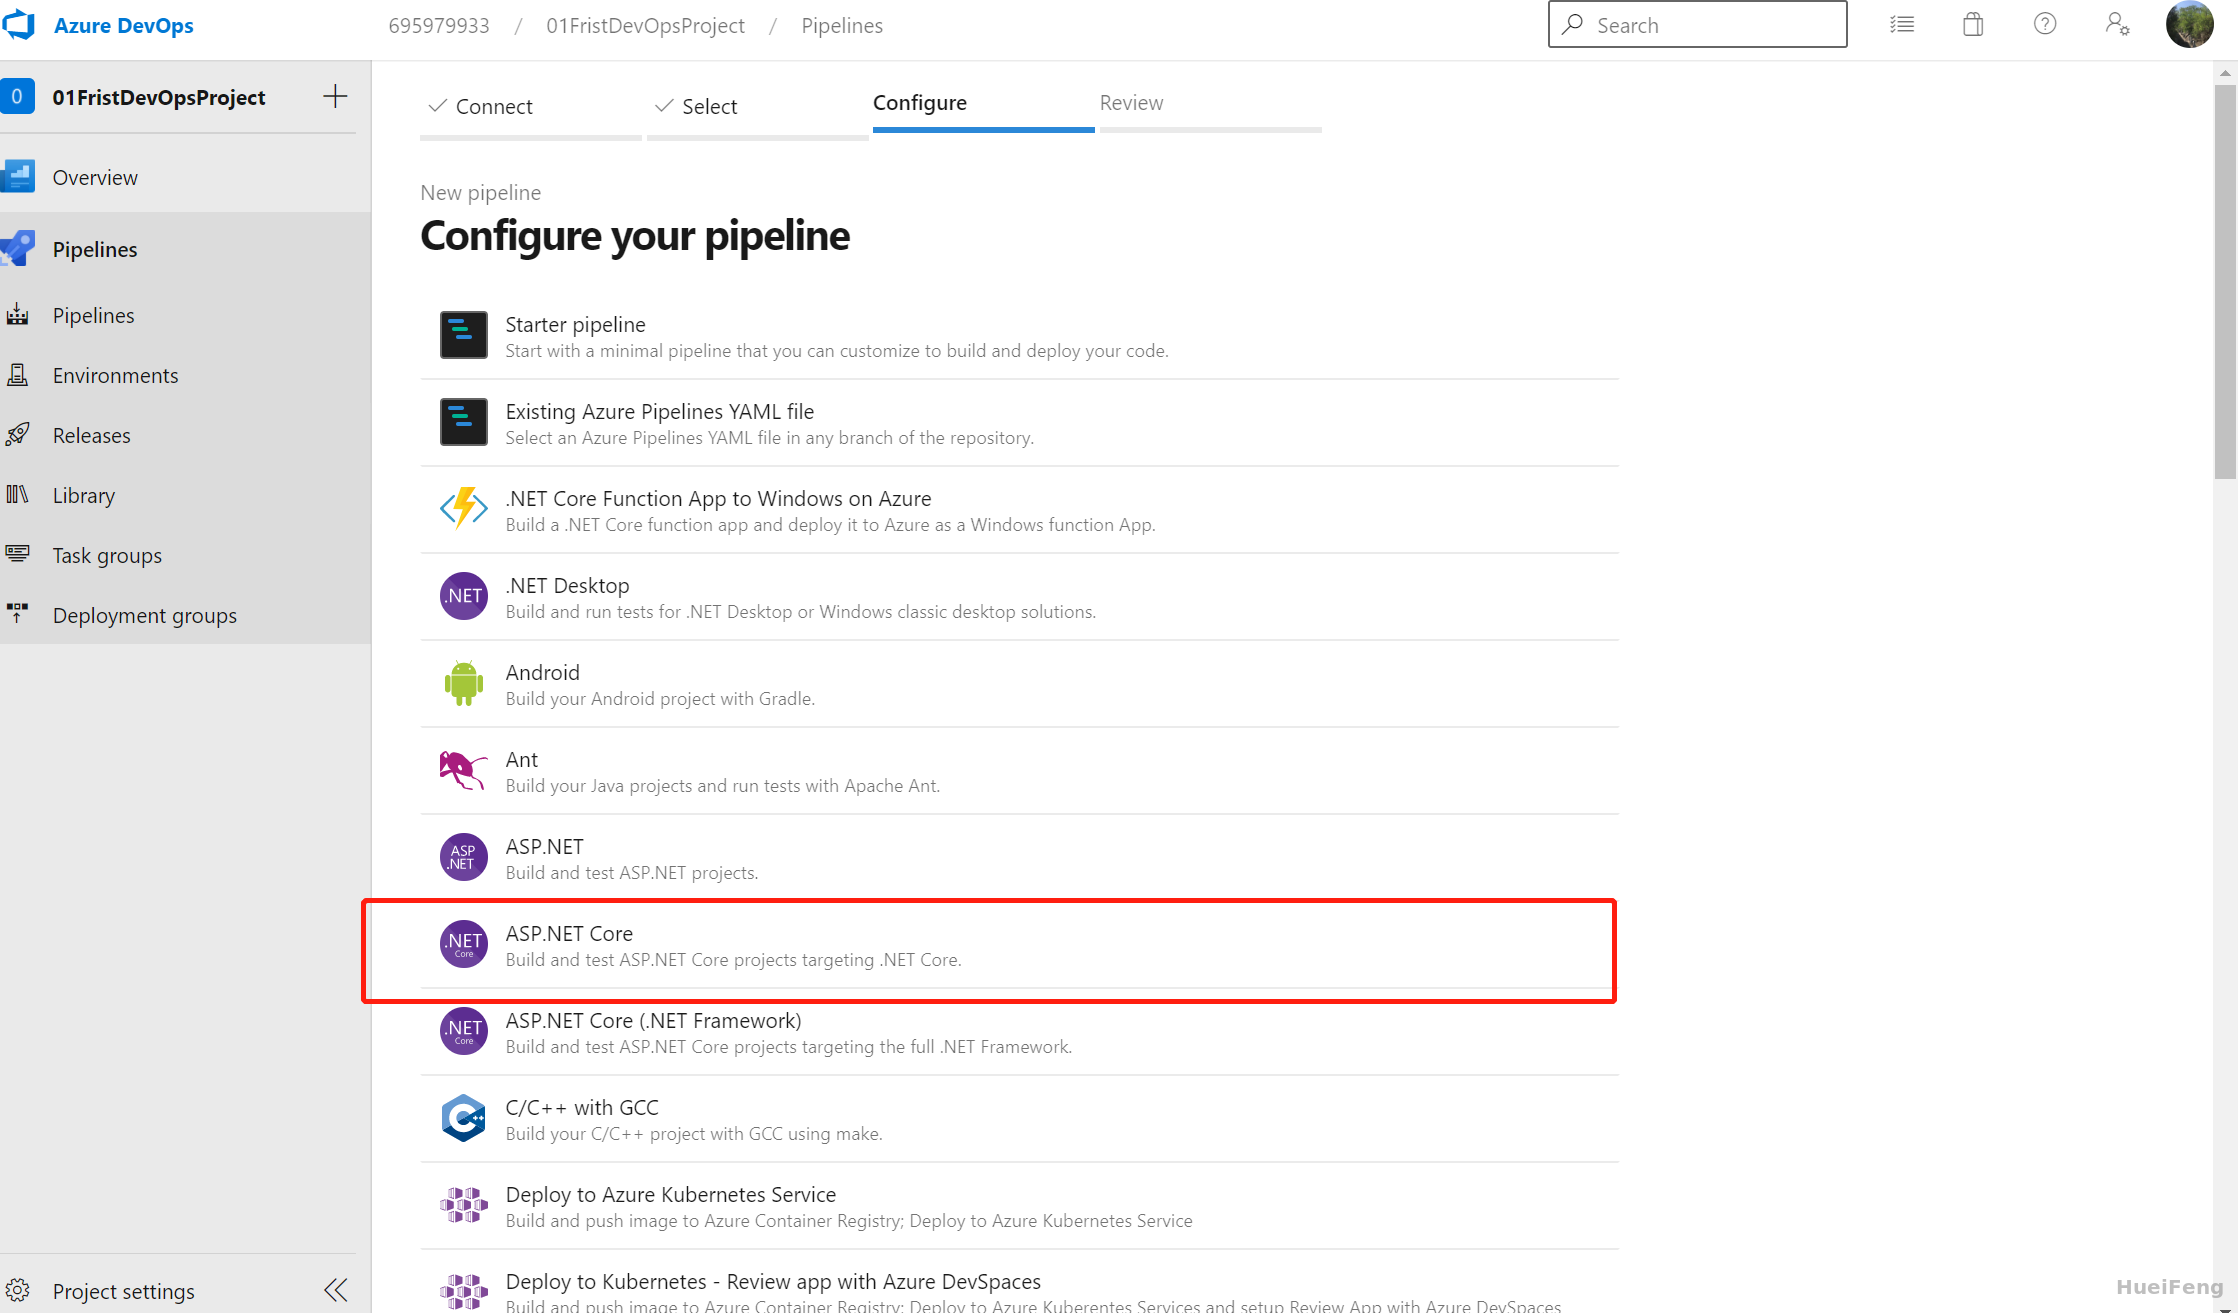Select the ASP.NET Core template title
The height and width of the screenshot is (1313, 2238).
click(569, 933)
